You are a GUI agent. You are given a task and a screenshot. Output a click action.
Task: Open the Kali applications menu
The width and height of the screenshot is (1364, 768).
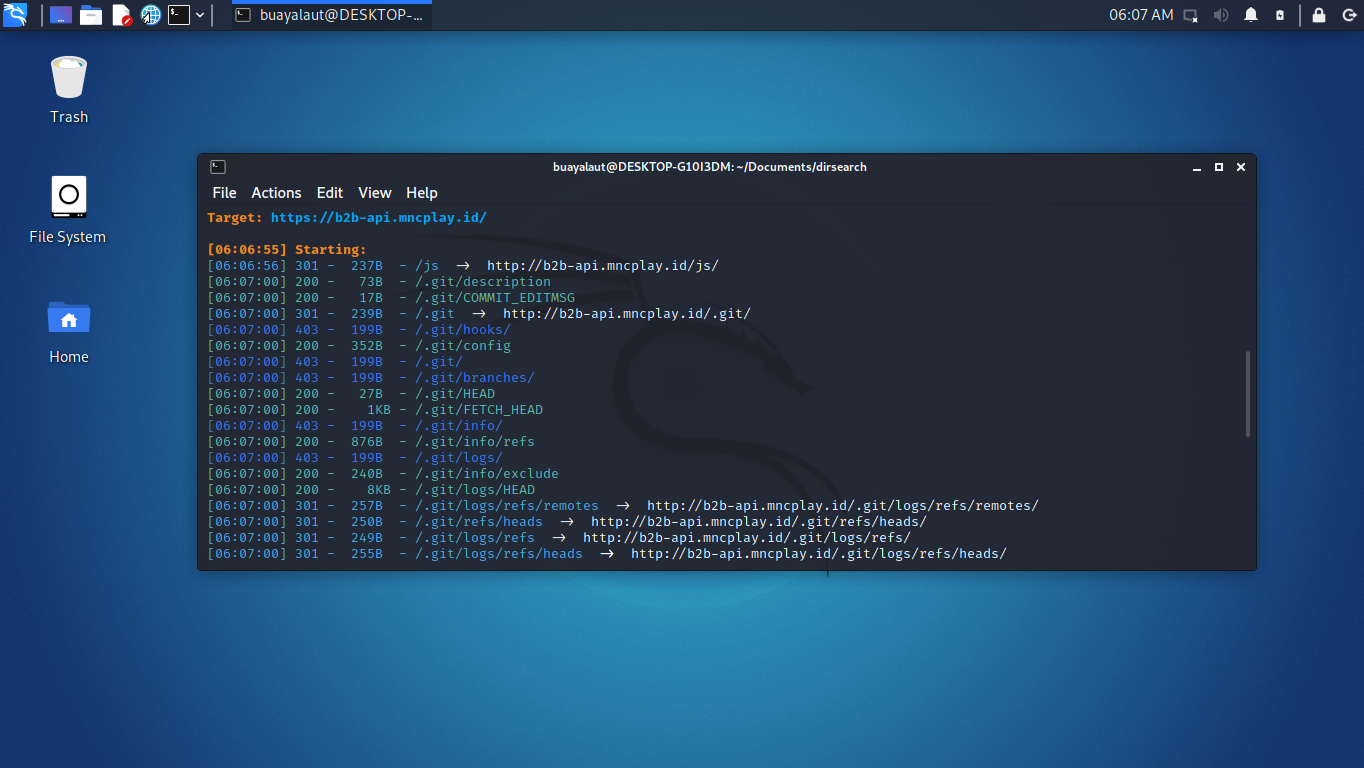[x=15, y=15]
